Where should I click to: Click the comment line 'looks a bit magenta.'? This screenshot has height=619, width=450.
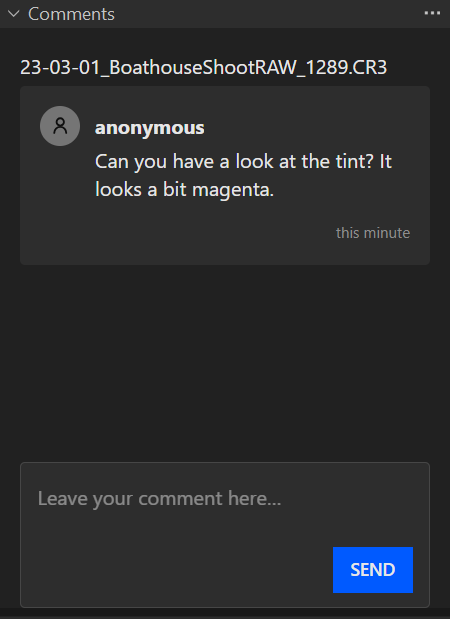pyautogui.click(x=184, y=190)
